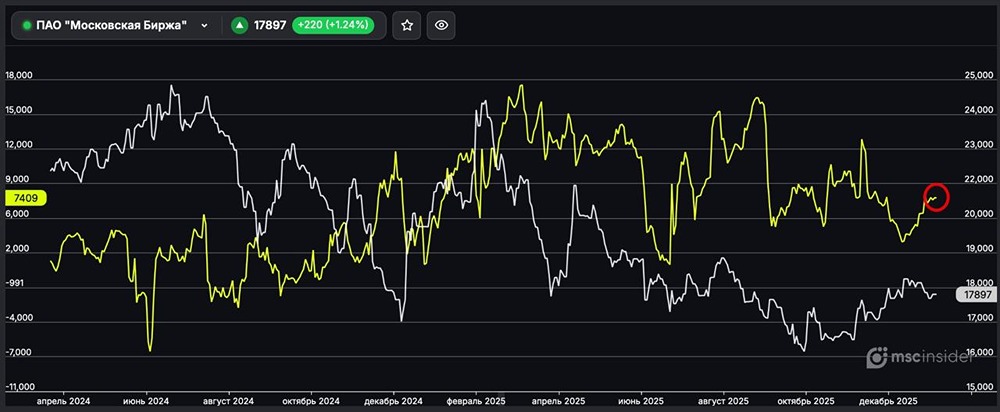Click the green status dot beside company name
This screenshot has height=412, width=1000.
[x=27, y=26]
